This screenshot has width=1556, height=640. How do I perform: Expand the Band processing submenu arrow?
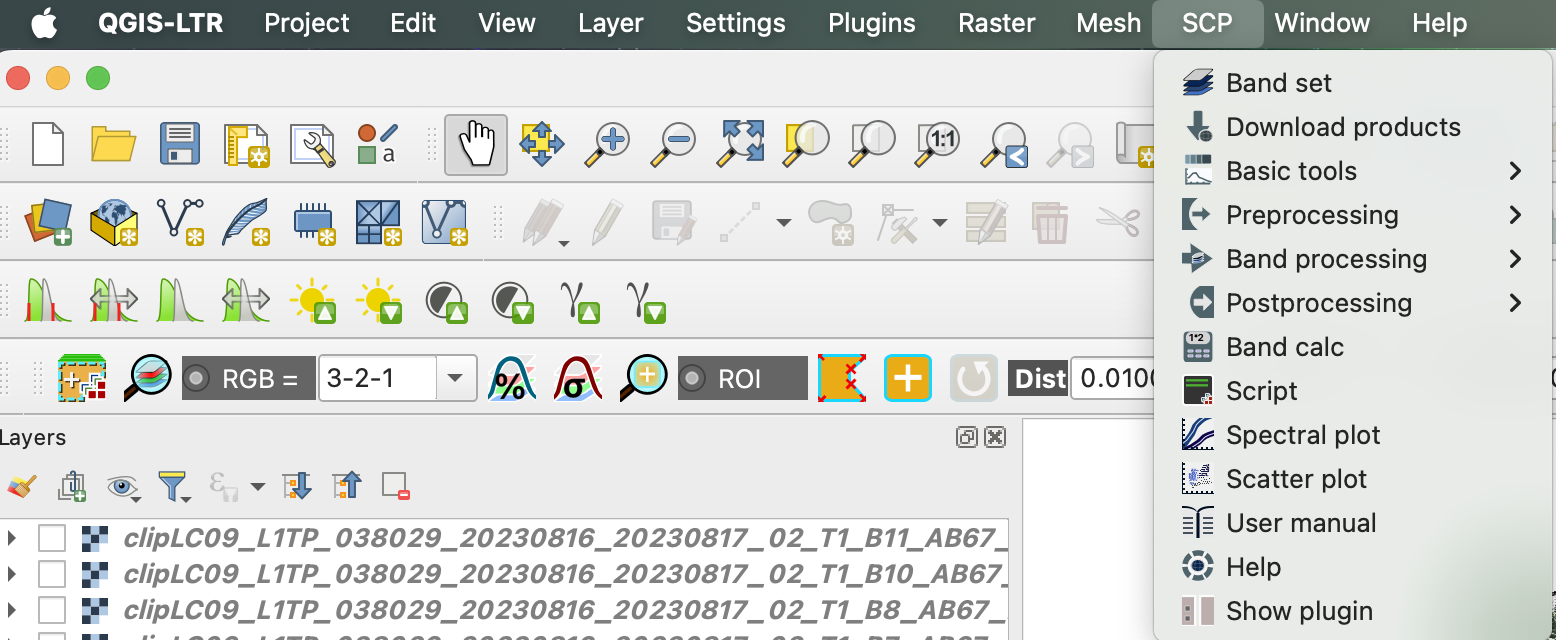pos(1515,259)
